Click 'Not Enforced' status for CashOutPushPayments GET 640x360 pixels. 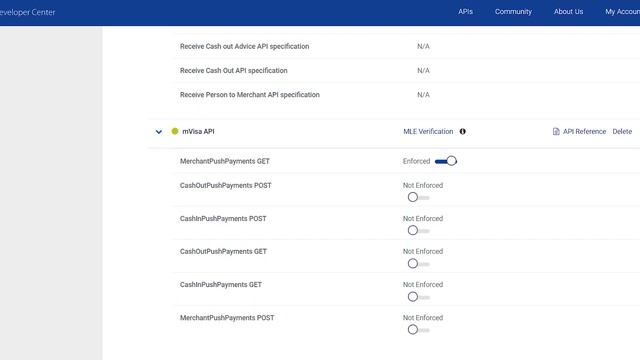[x=423, y=251]
